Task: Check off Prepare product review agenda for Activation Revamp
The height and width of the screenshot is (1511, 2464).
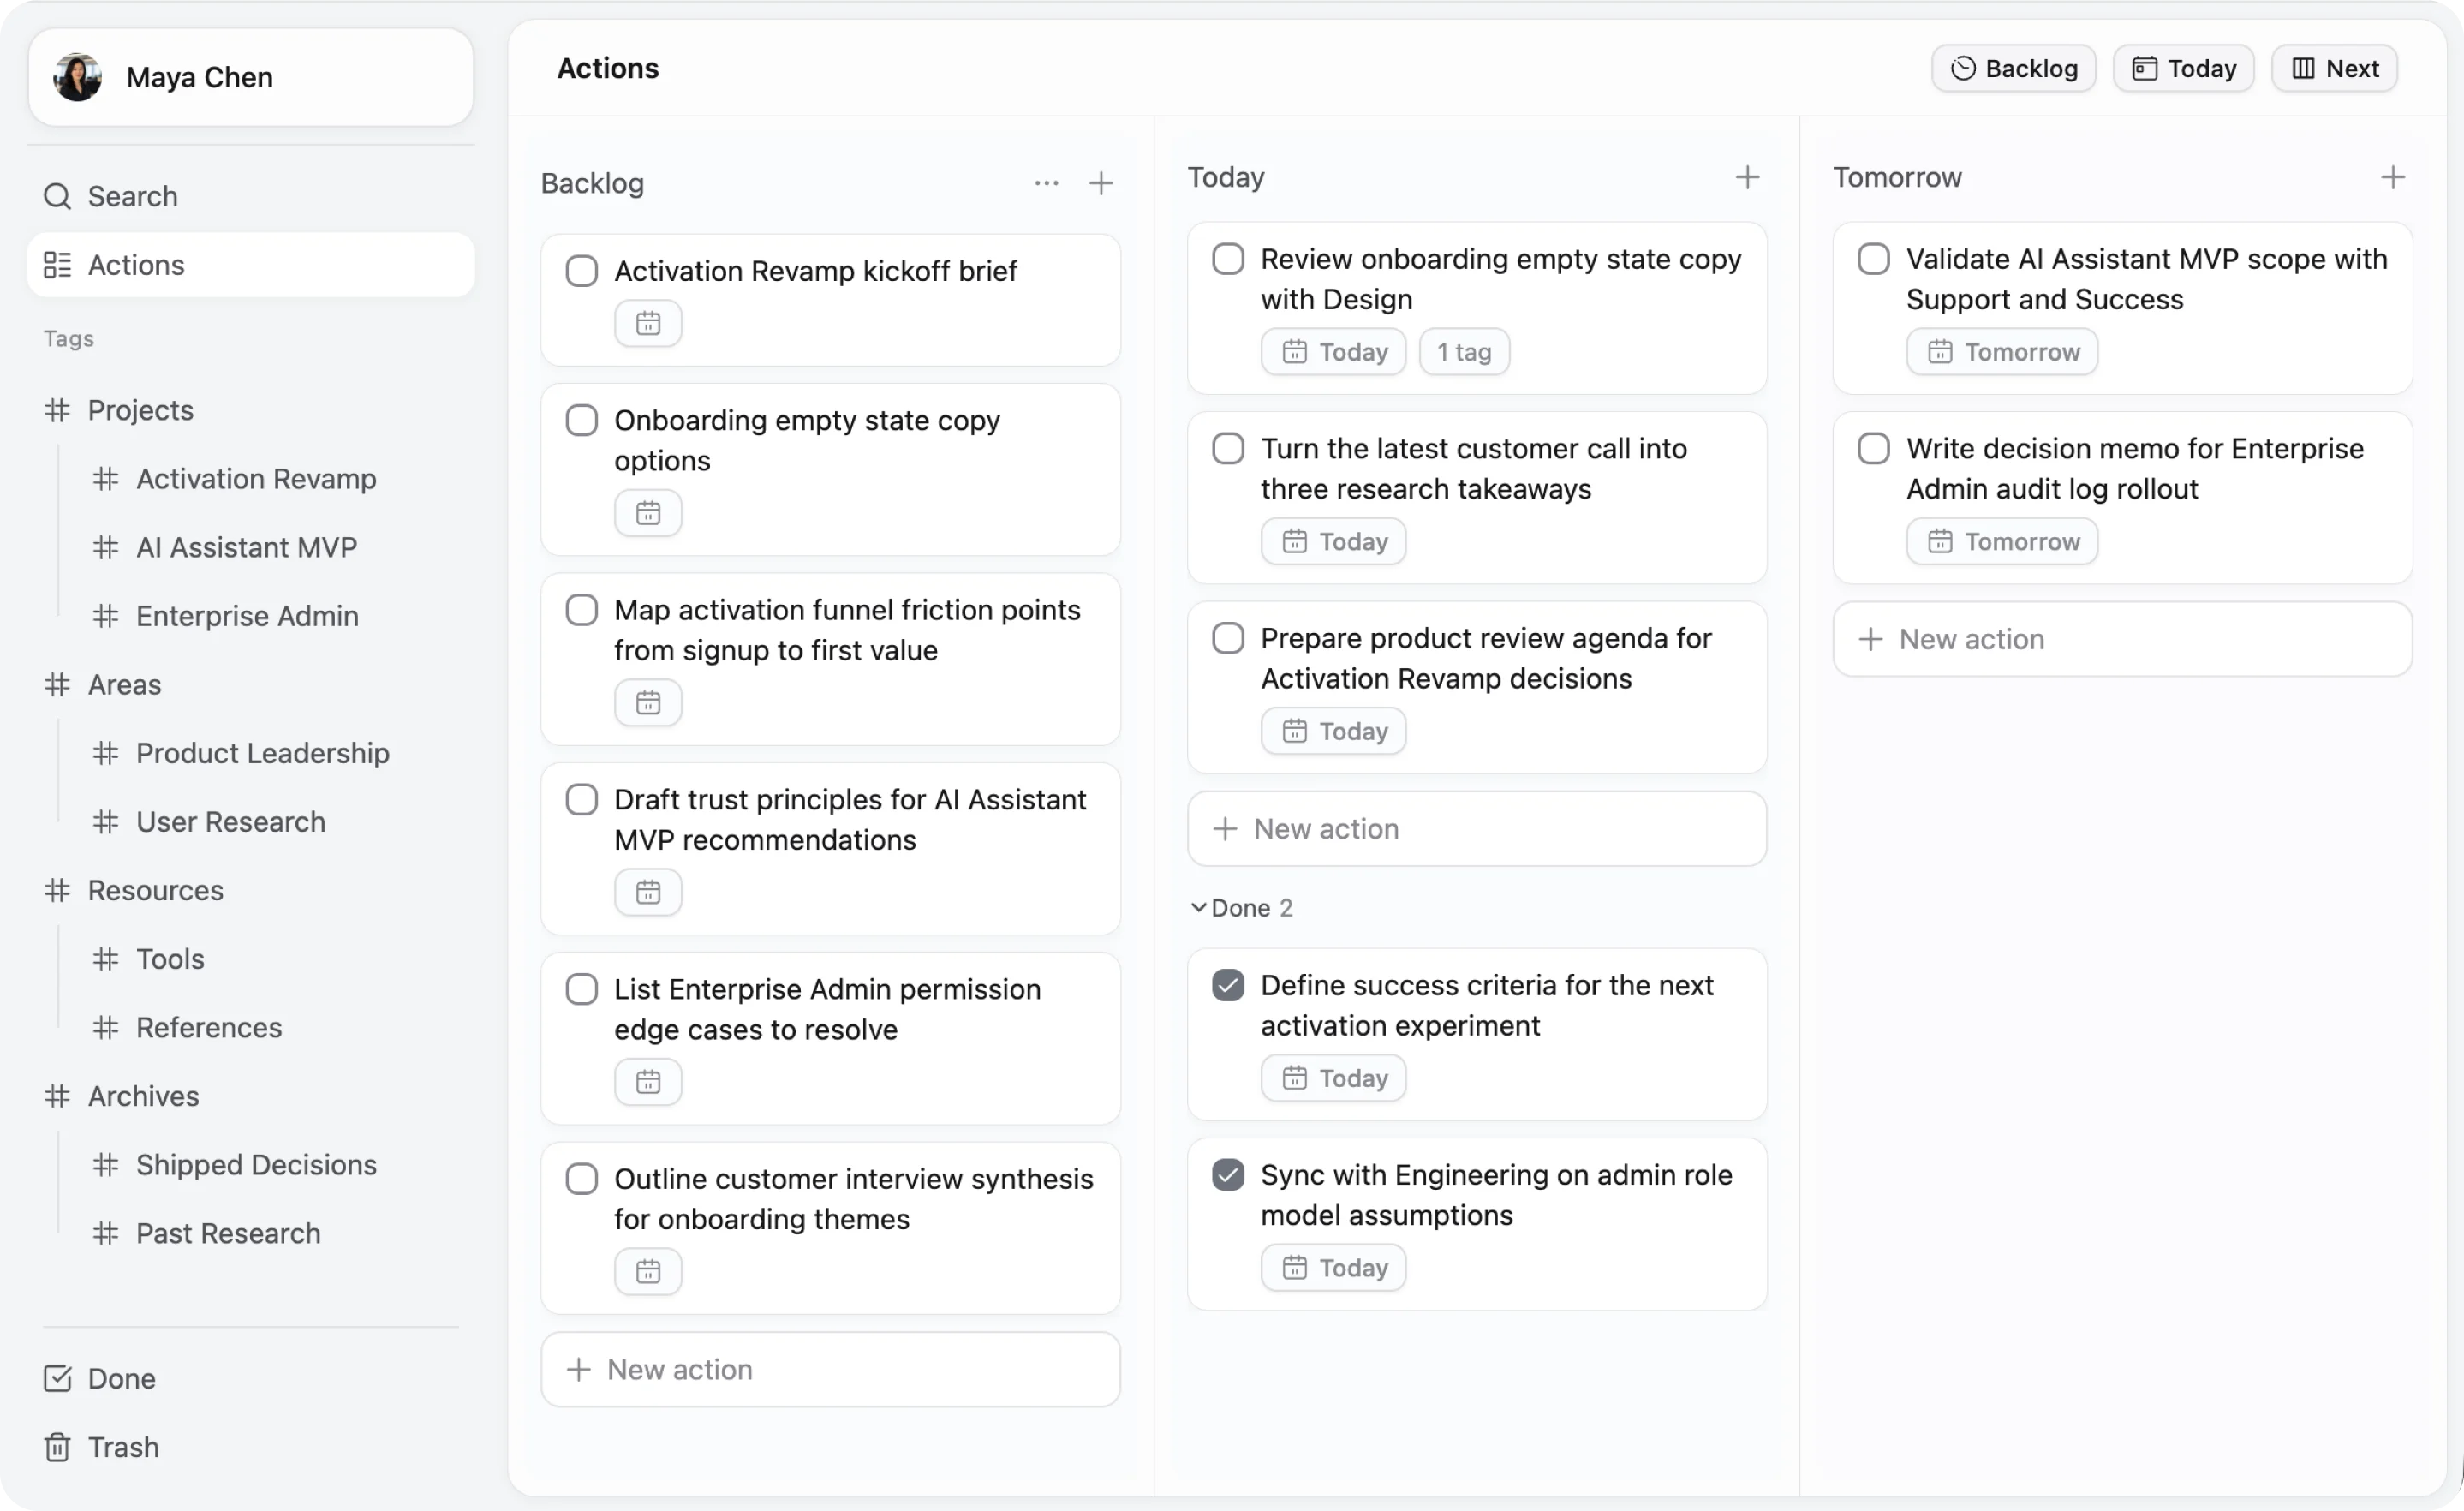Action: point(1228,638)
